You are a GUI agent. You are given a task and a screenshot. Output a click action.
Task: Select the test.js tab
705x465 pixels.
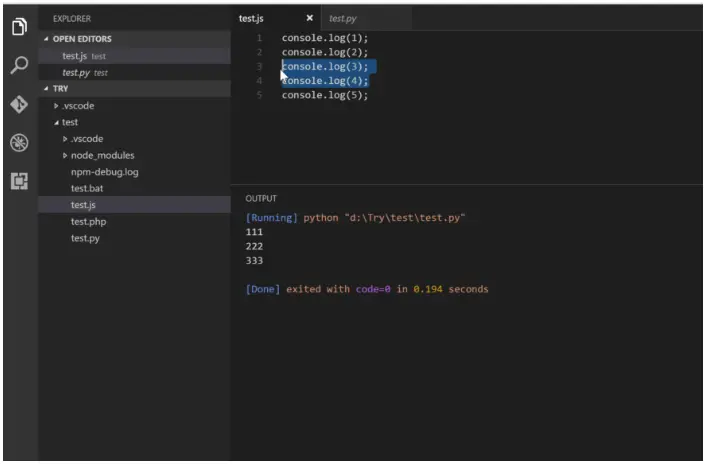(x=251, y=18)
